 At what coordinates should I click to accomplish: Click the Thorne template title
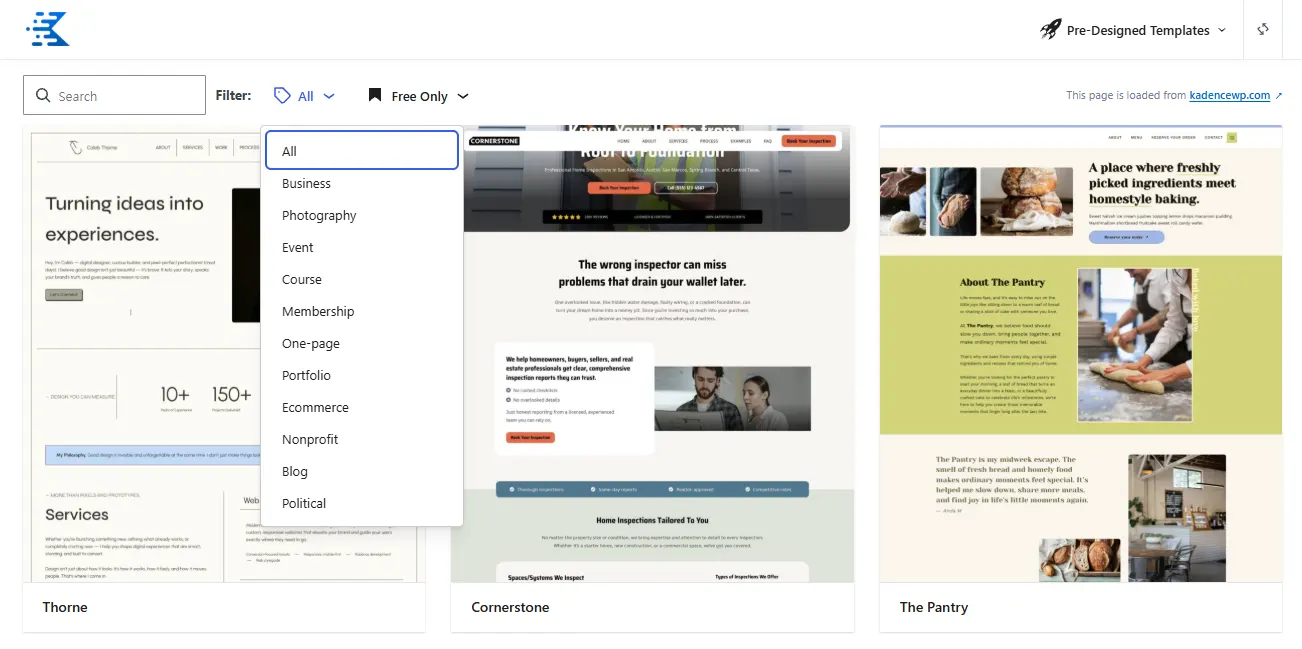pyautogui.click(x=65, y=607)
